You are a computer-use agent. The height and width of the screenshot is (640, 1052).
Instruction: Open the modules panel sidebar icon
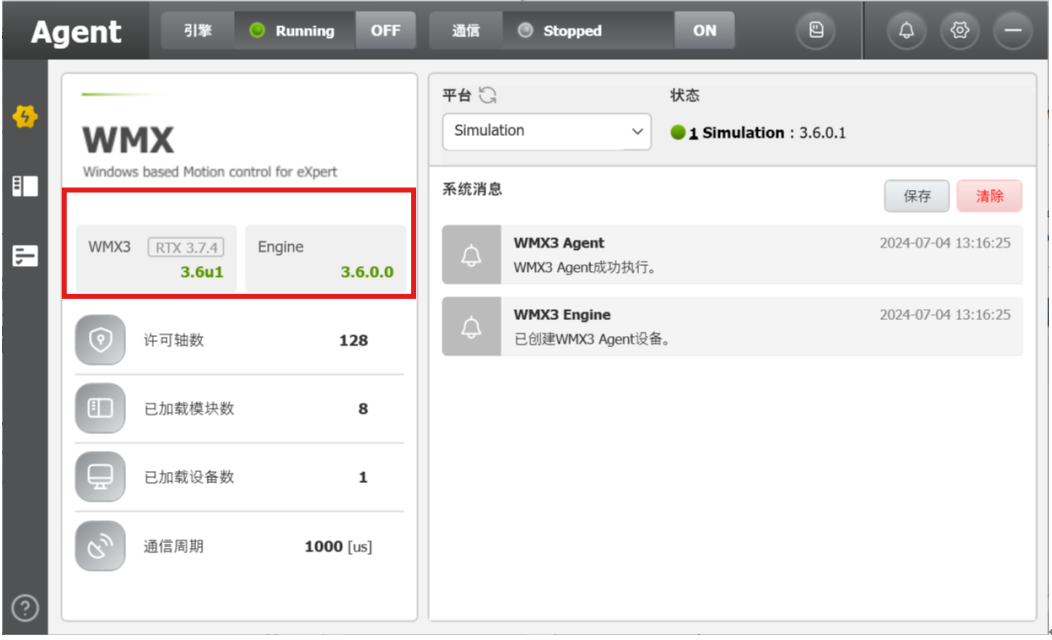point(25,186)
